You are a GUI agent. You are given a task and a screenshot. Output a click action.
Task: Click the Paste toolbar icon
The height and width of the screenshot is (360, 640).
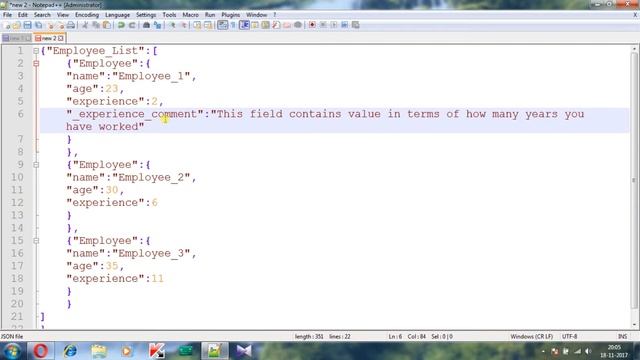coord(107,25)
